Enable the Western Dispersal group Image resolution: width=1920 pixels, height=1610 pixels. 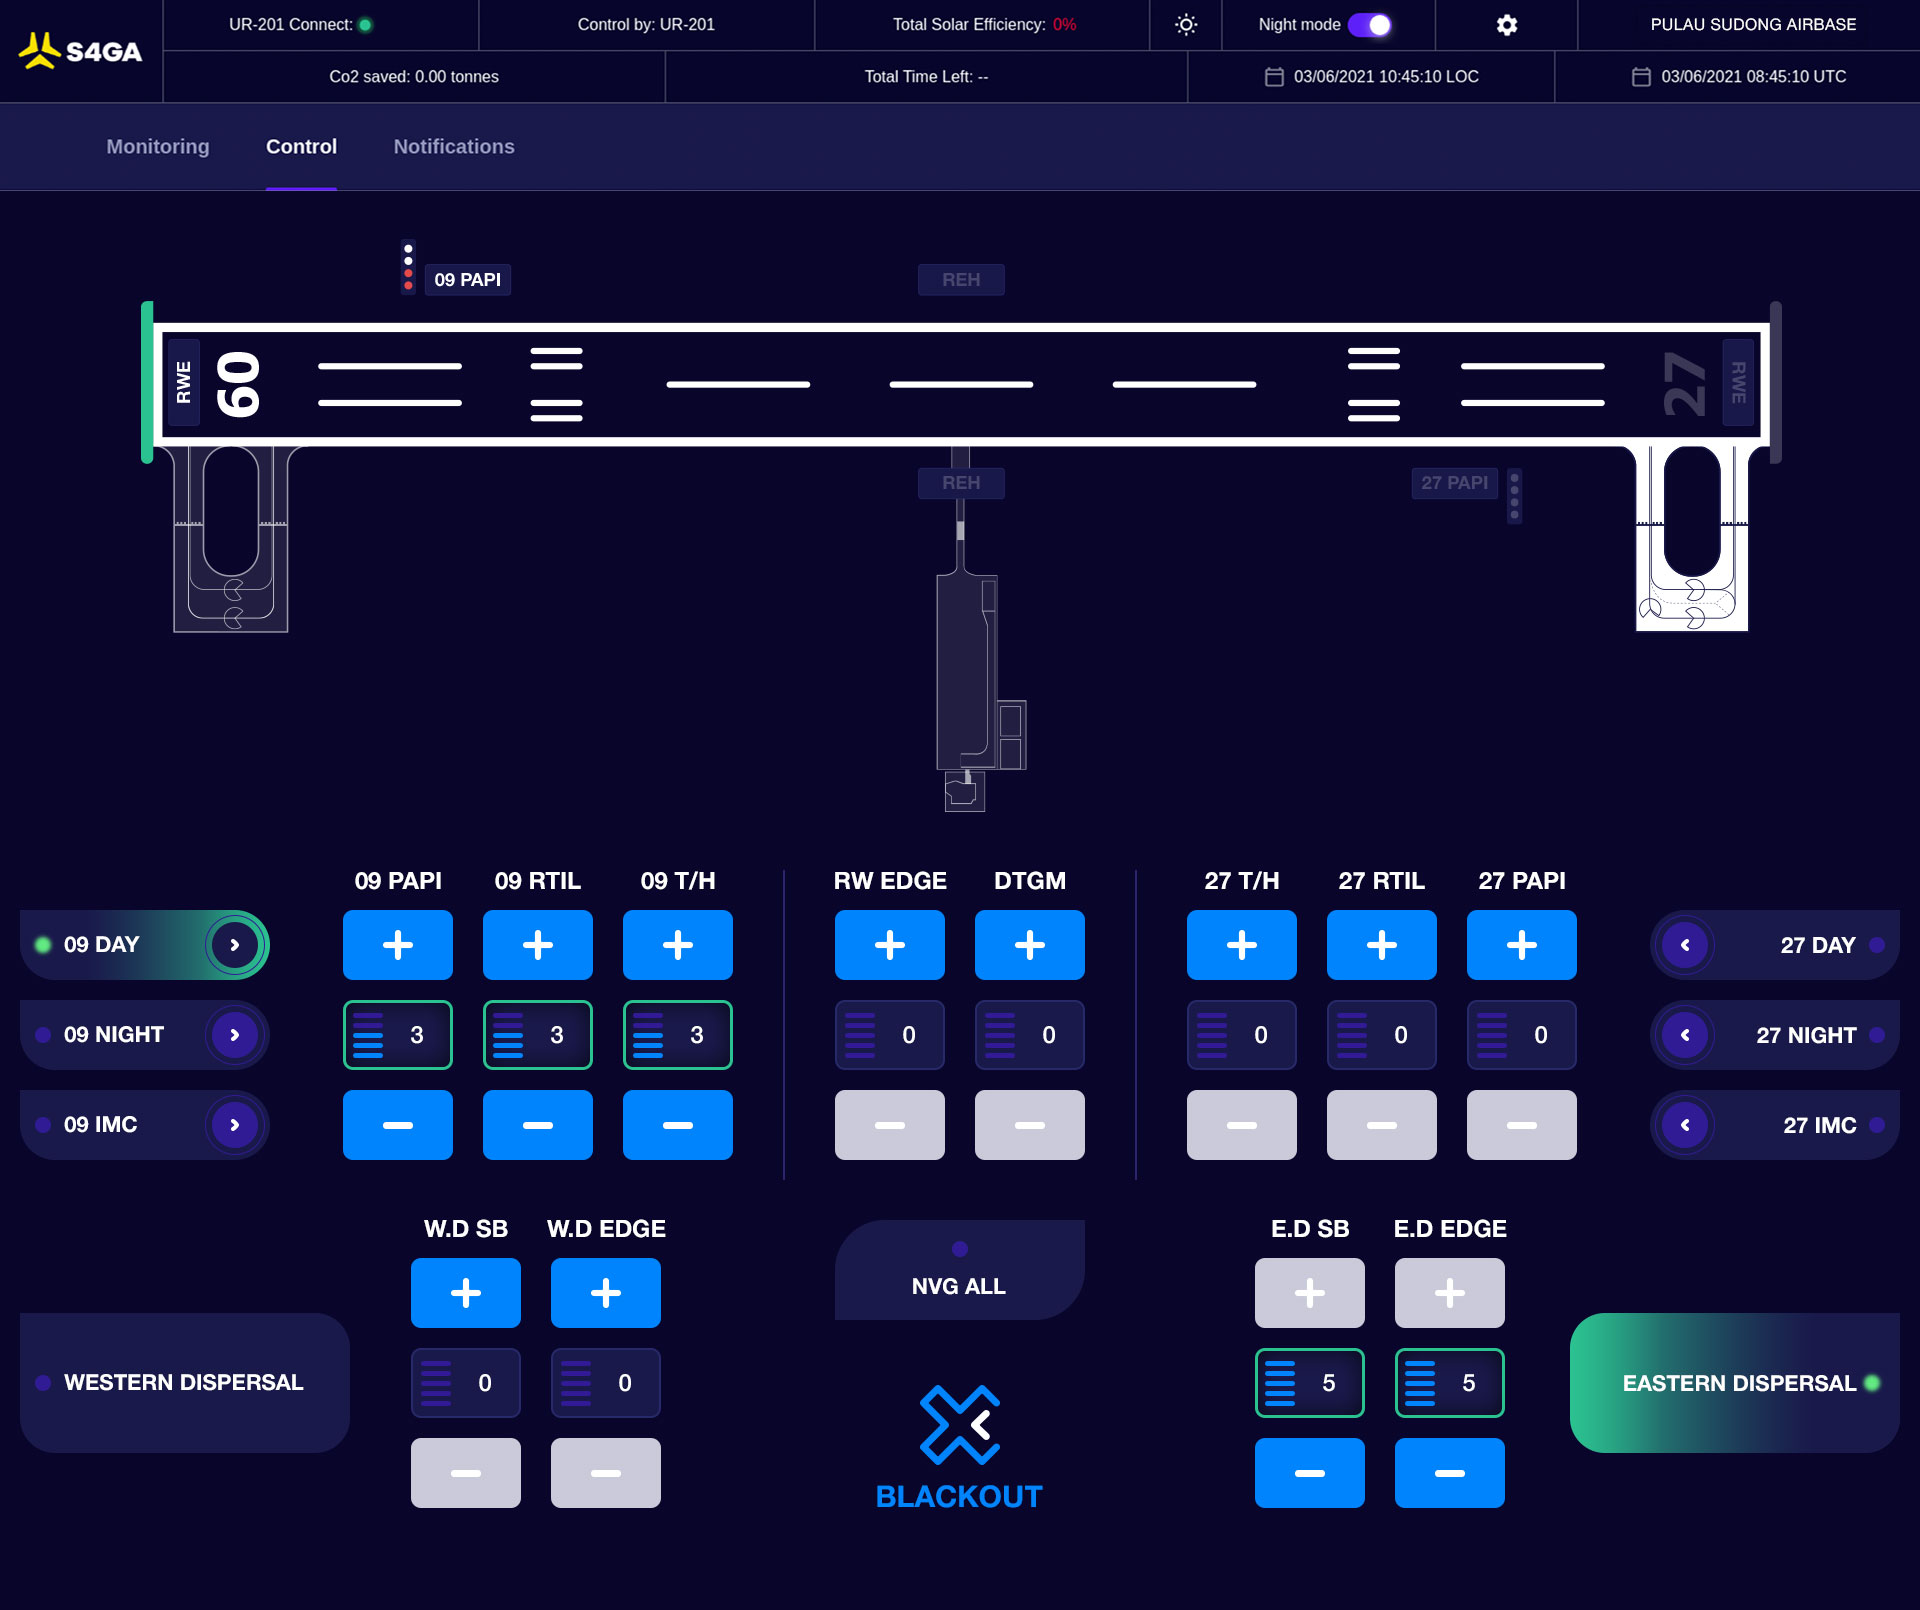click(x=185, y=1383)
